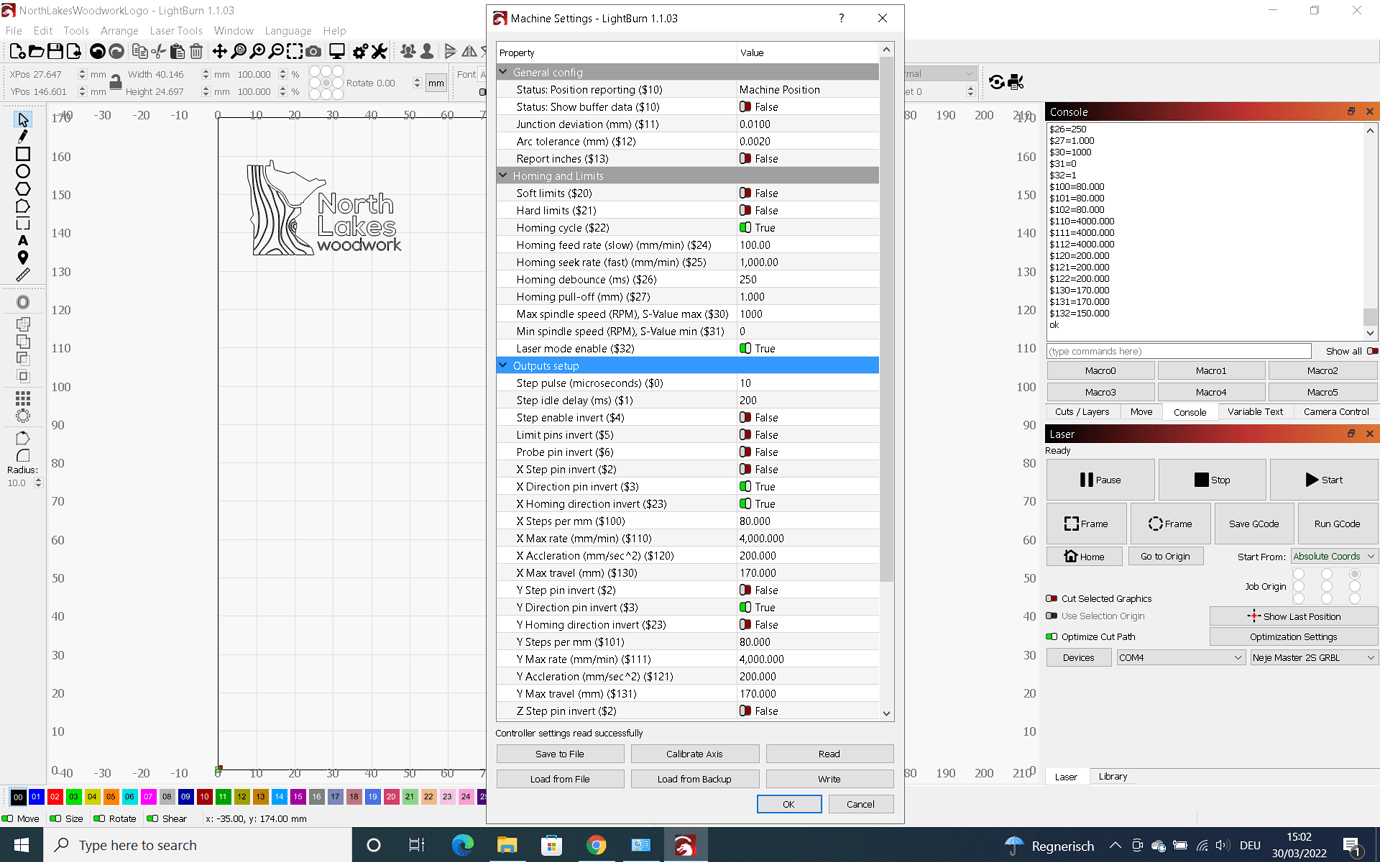1380x862 pixels.
Task: Select the Edit Nodes pencil tool
Action: click(23, 136)
